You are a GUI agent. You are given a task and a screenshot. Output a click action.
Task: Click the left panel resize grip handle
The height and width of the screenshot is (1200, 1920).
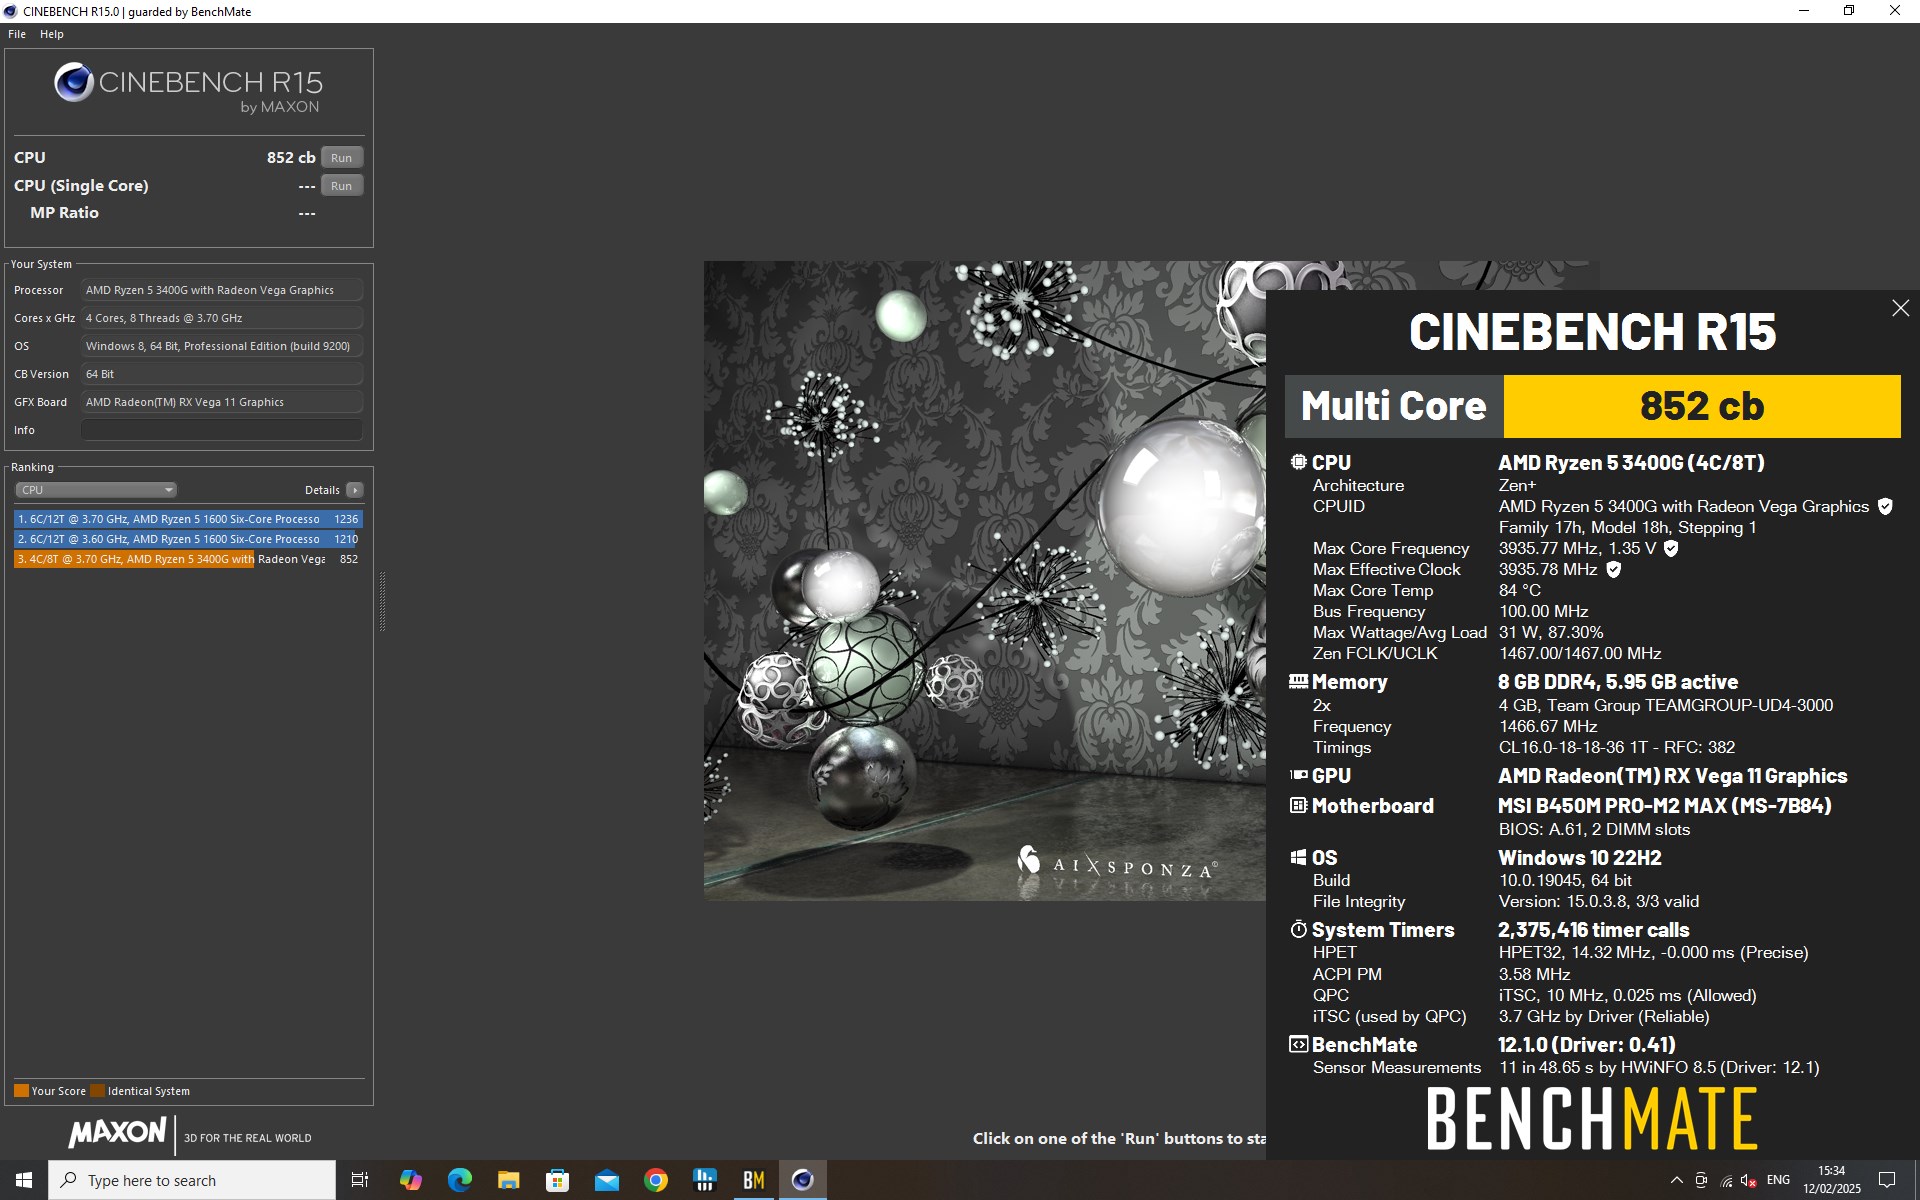coord(382,601)
